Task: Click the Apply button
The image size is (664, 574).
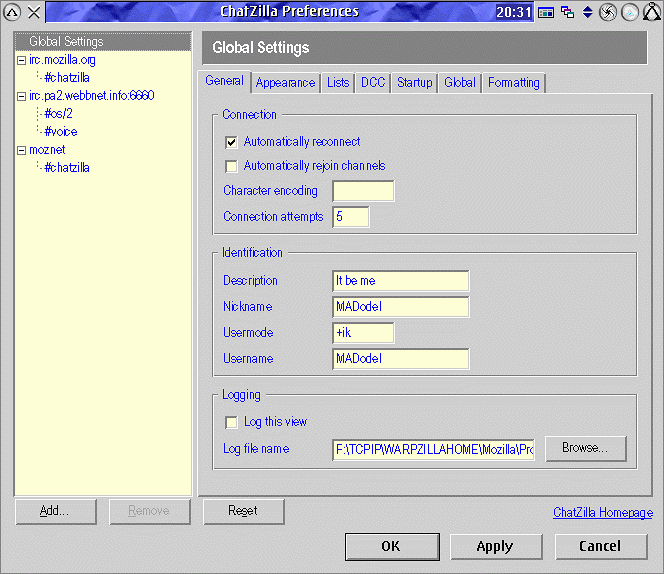Action: coord(496,546)
